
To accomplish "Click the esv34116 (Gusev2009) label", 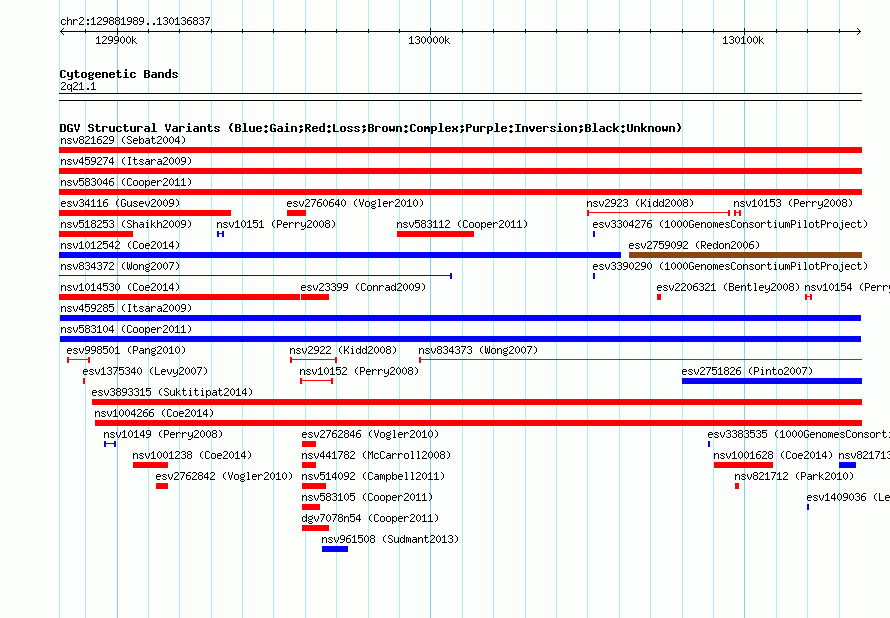I will pos(120,203).
